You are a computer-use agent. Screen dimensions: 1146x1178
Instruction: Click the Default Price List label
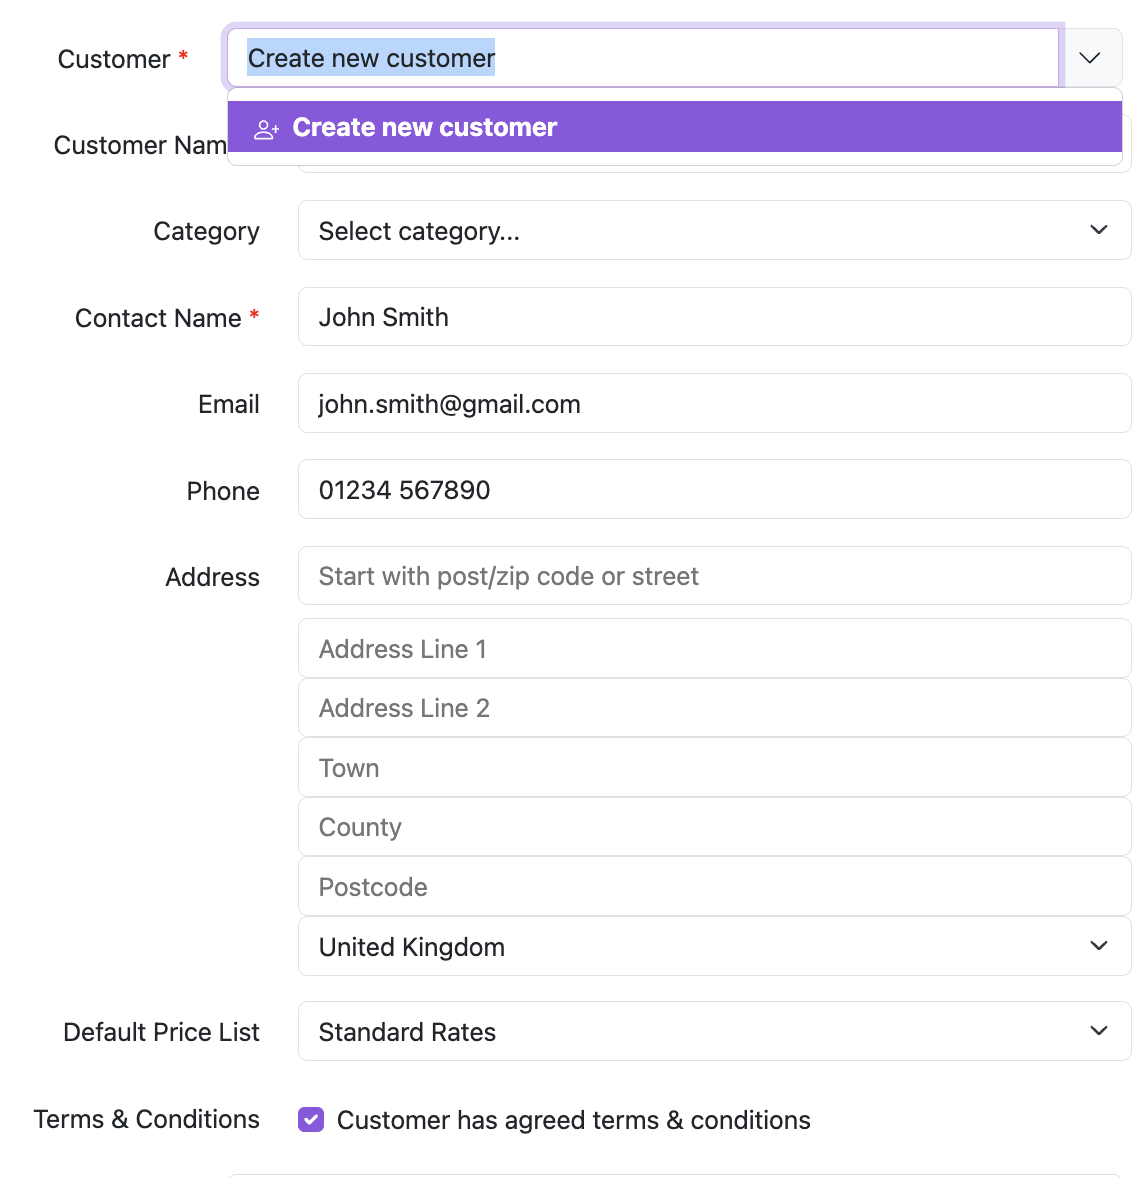(161, 1032)
